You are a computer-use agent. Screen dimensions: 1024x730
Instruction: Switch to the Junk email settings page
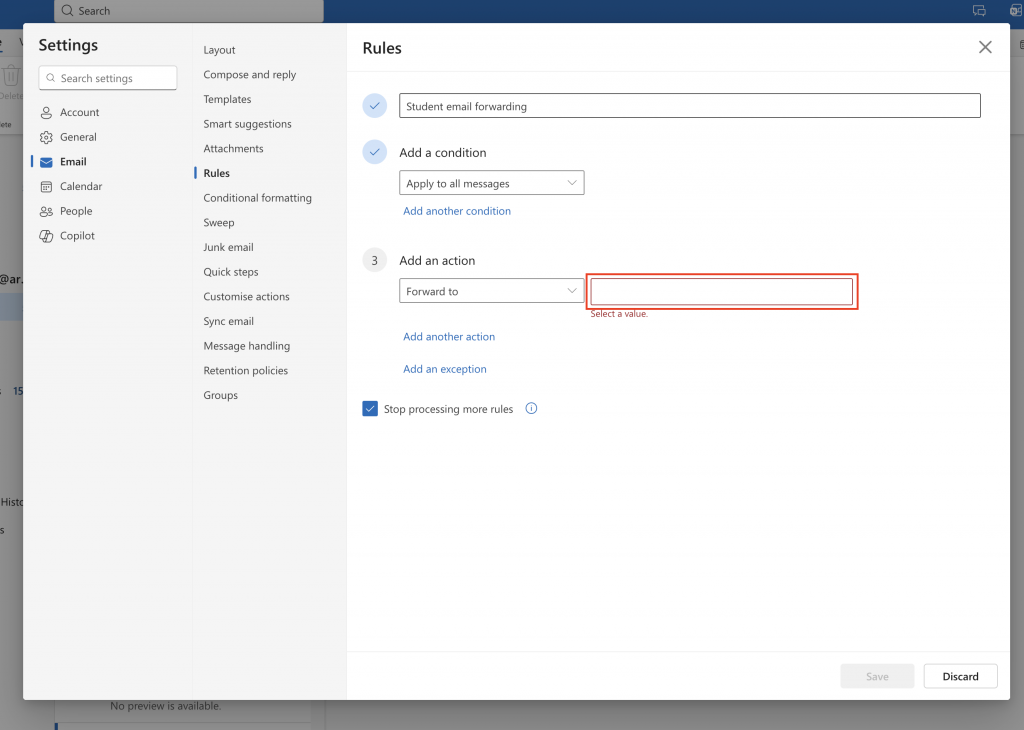(x=228, y=247)
